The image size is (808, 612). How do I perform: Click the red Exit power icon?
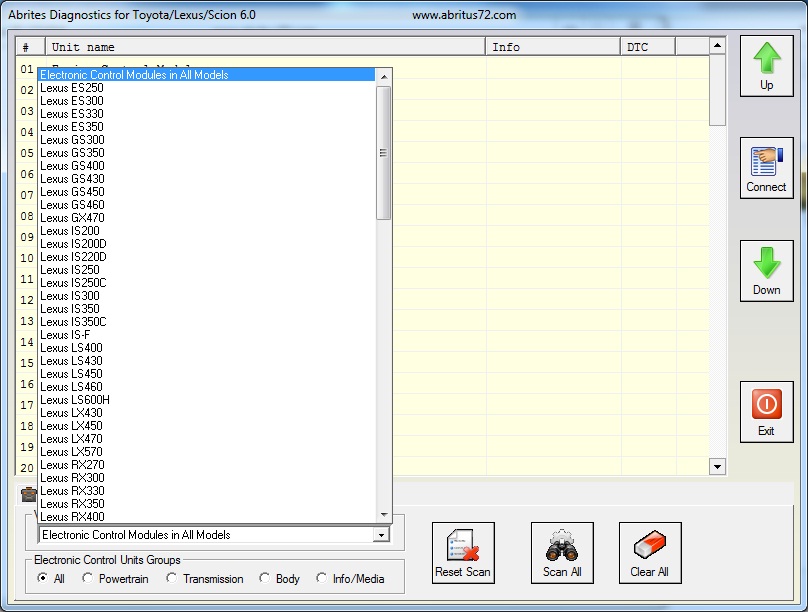click(767, 404)
